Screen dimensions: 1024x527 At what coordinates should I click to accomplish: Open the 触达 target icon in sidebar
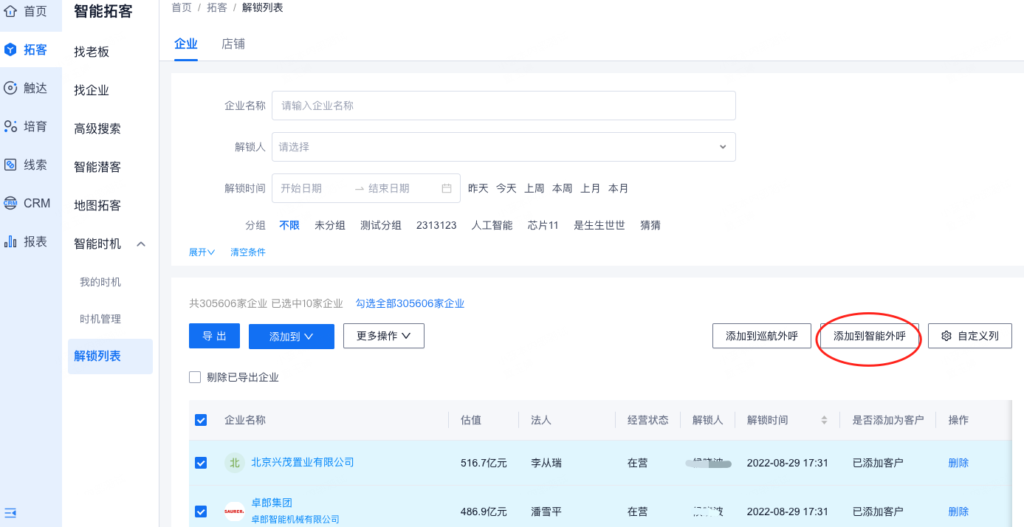click(x=10, y=87)
